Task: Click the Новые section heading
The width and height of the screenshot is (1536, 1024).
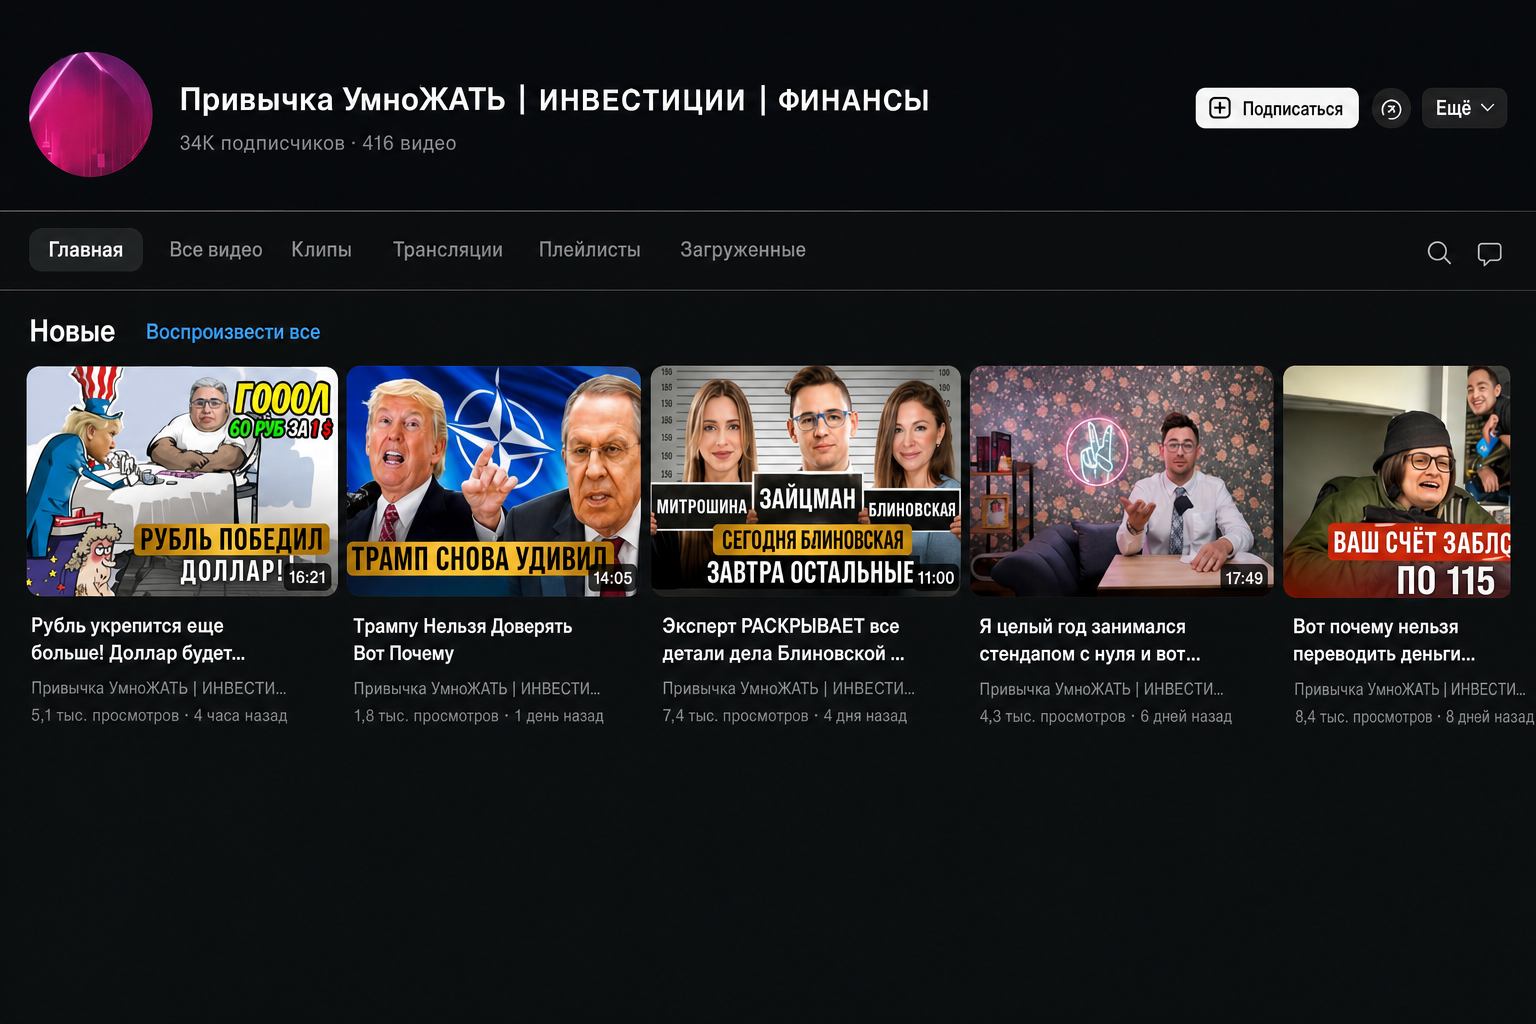Action: [x=73, y=331]
